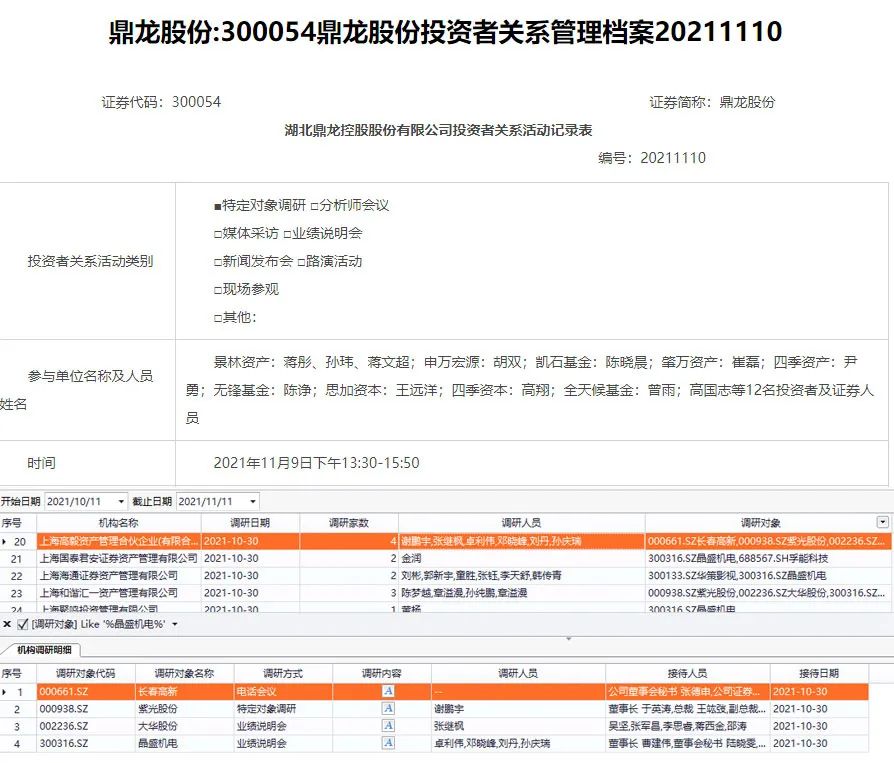Viewport: 894px width, 763px height.
Task: Open filter dropdown on 调研对象 column header
Action: tap(883, 522)
